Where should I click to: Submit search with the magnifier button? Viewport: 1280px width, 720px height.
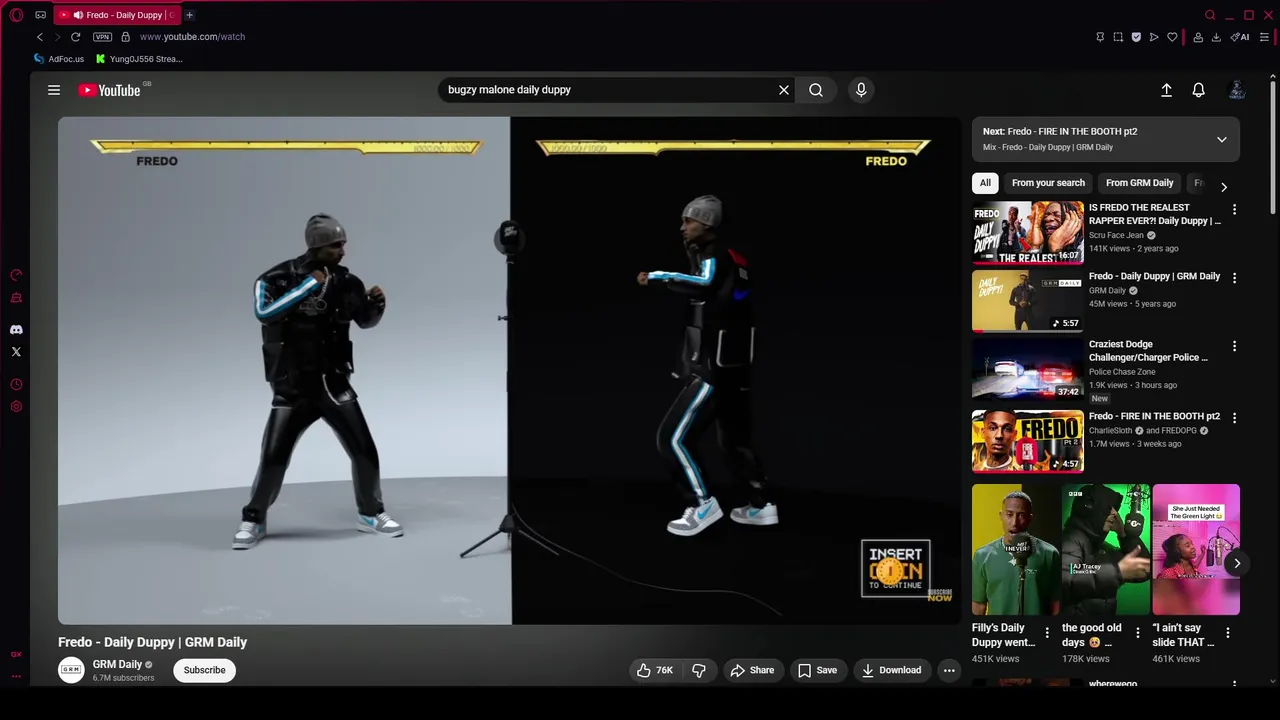click(x=816, y=90)
